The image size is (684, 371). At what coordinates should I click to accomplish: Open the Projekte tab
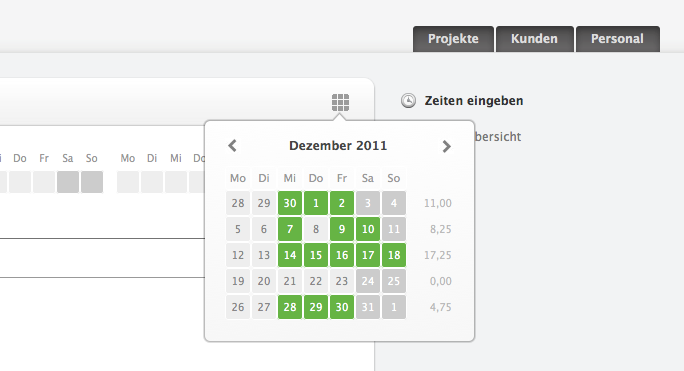coord(453,39)
